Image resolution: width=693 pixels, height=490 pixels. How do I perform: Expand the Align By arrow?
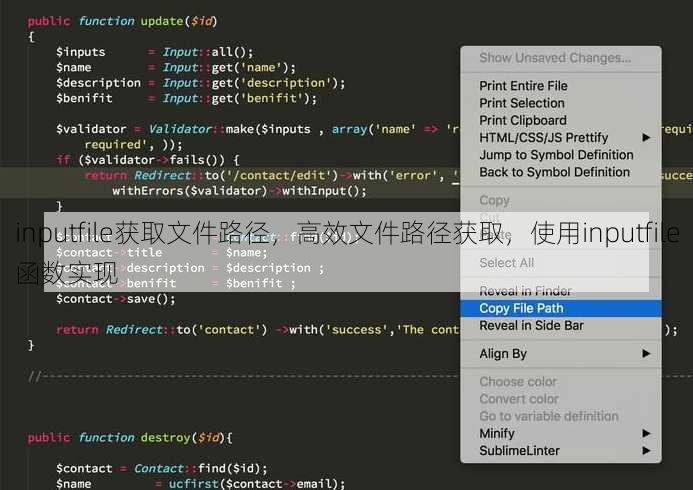[646, 353]
